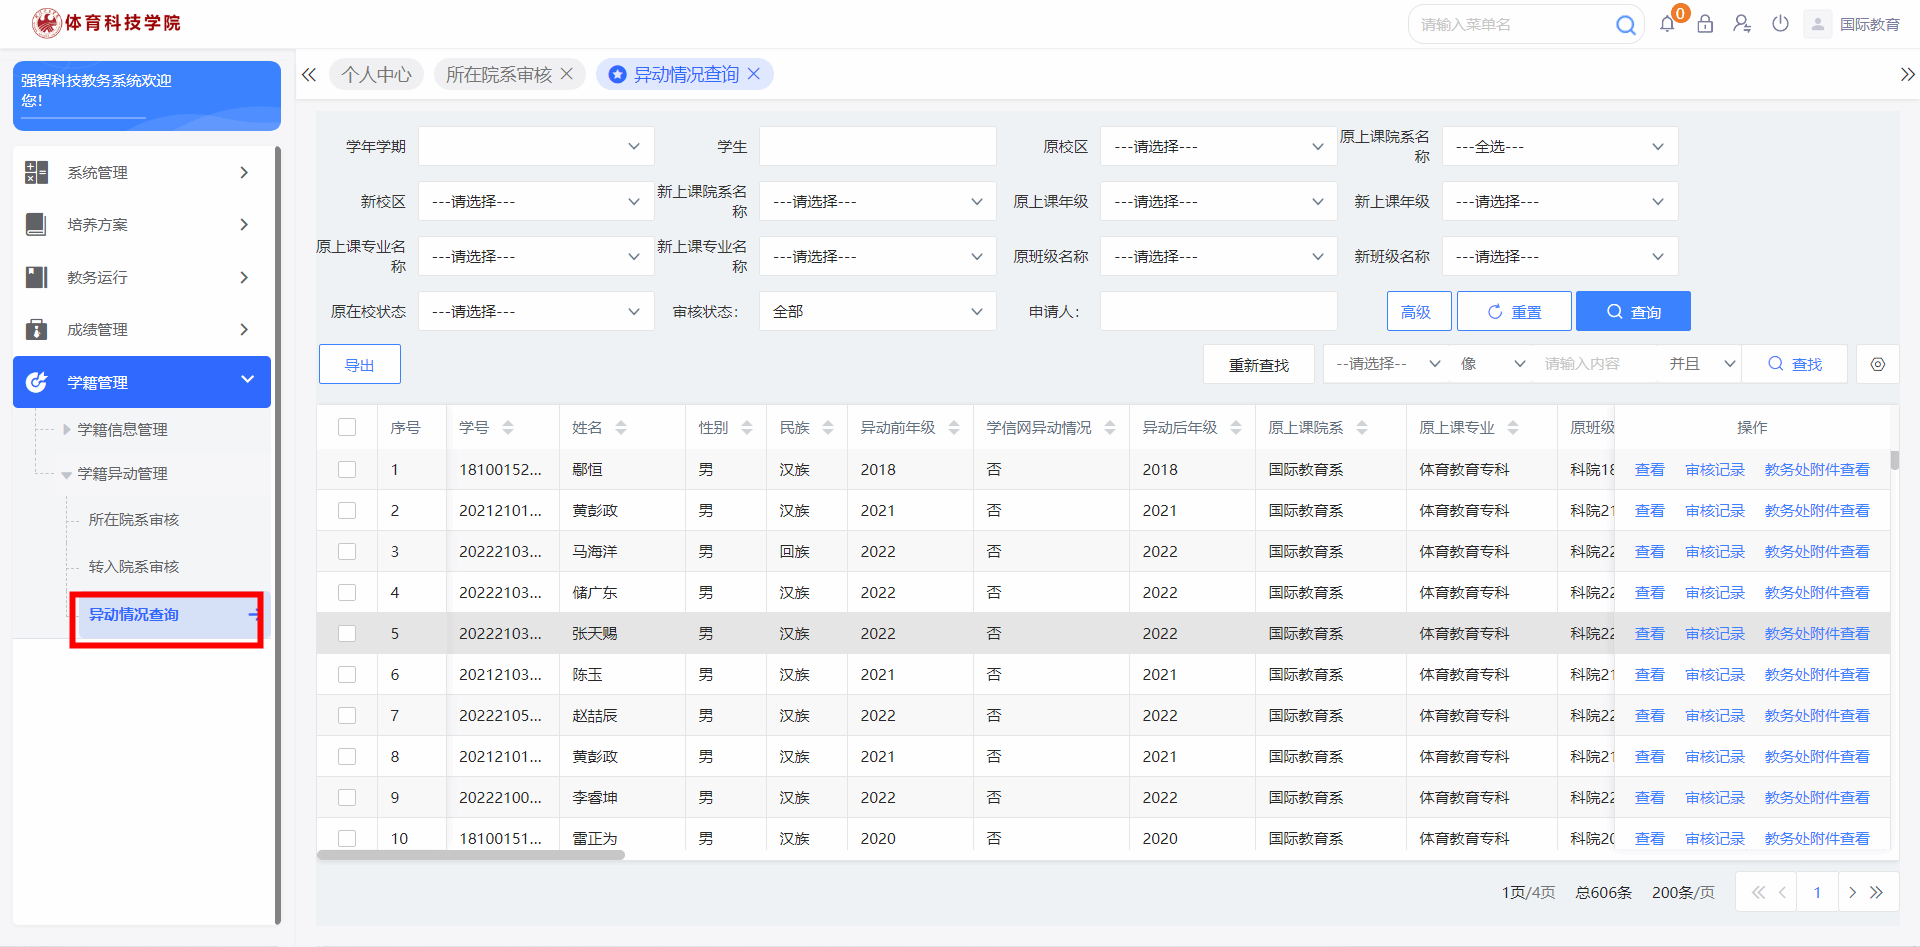Open table column settings gear icon
The image size is (1920, 947).
(1877, 364)
